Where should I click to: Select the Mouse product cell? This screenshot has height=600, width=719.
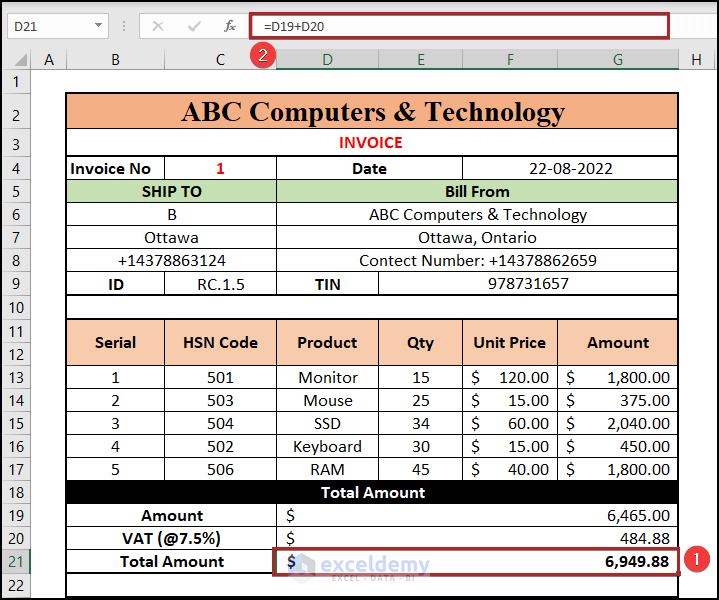click(327, 400)
